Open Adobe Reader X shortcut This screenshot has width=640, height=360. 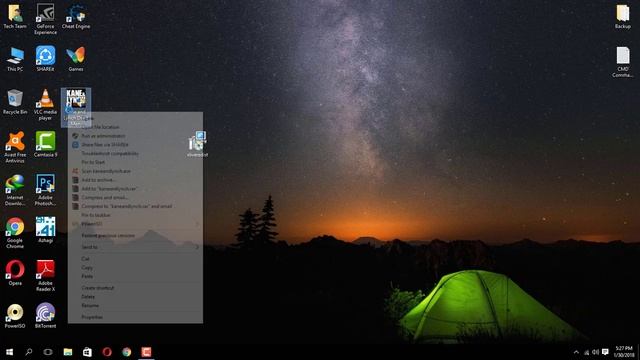coord(45,276)
